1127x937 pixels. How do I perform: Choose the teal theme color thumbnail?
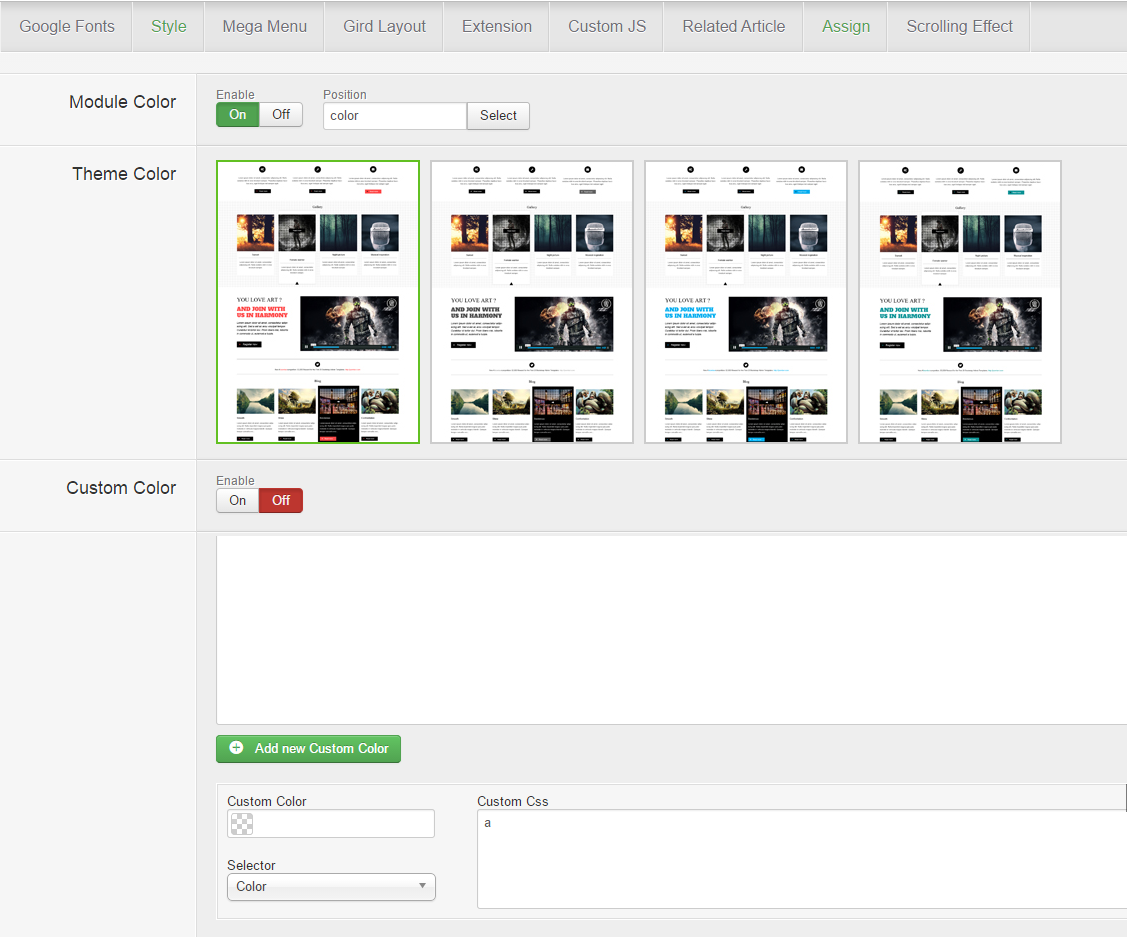click(x=960, y=302)
